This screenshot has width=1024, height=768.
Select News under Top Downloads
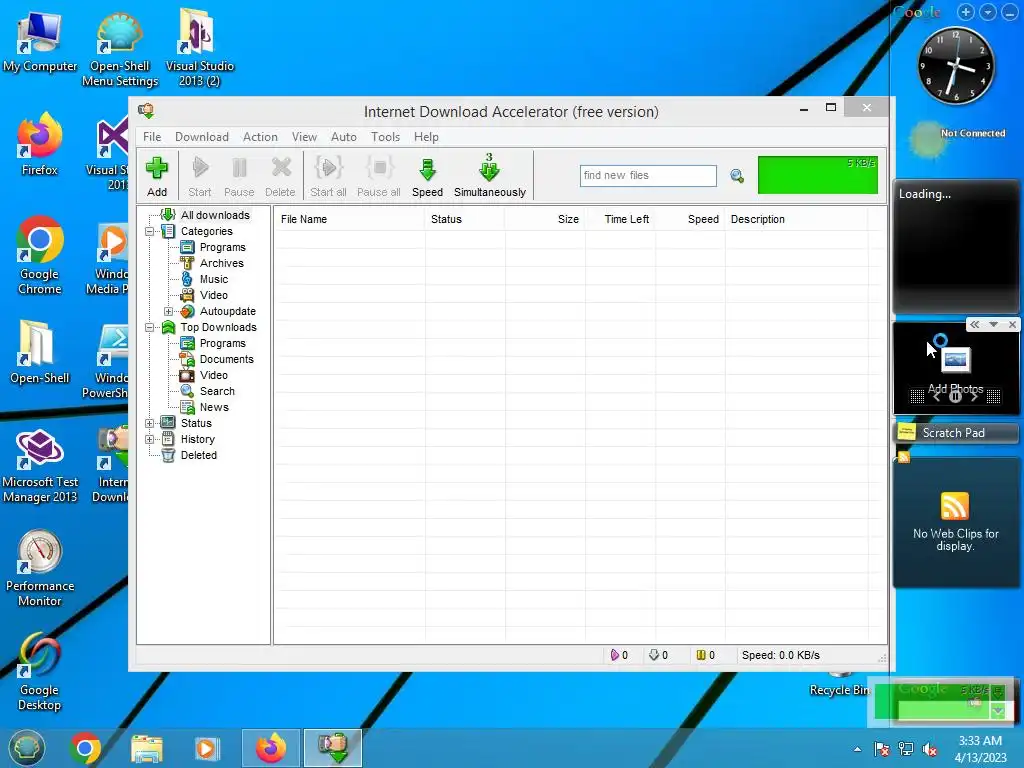214,408
